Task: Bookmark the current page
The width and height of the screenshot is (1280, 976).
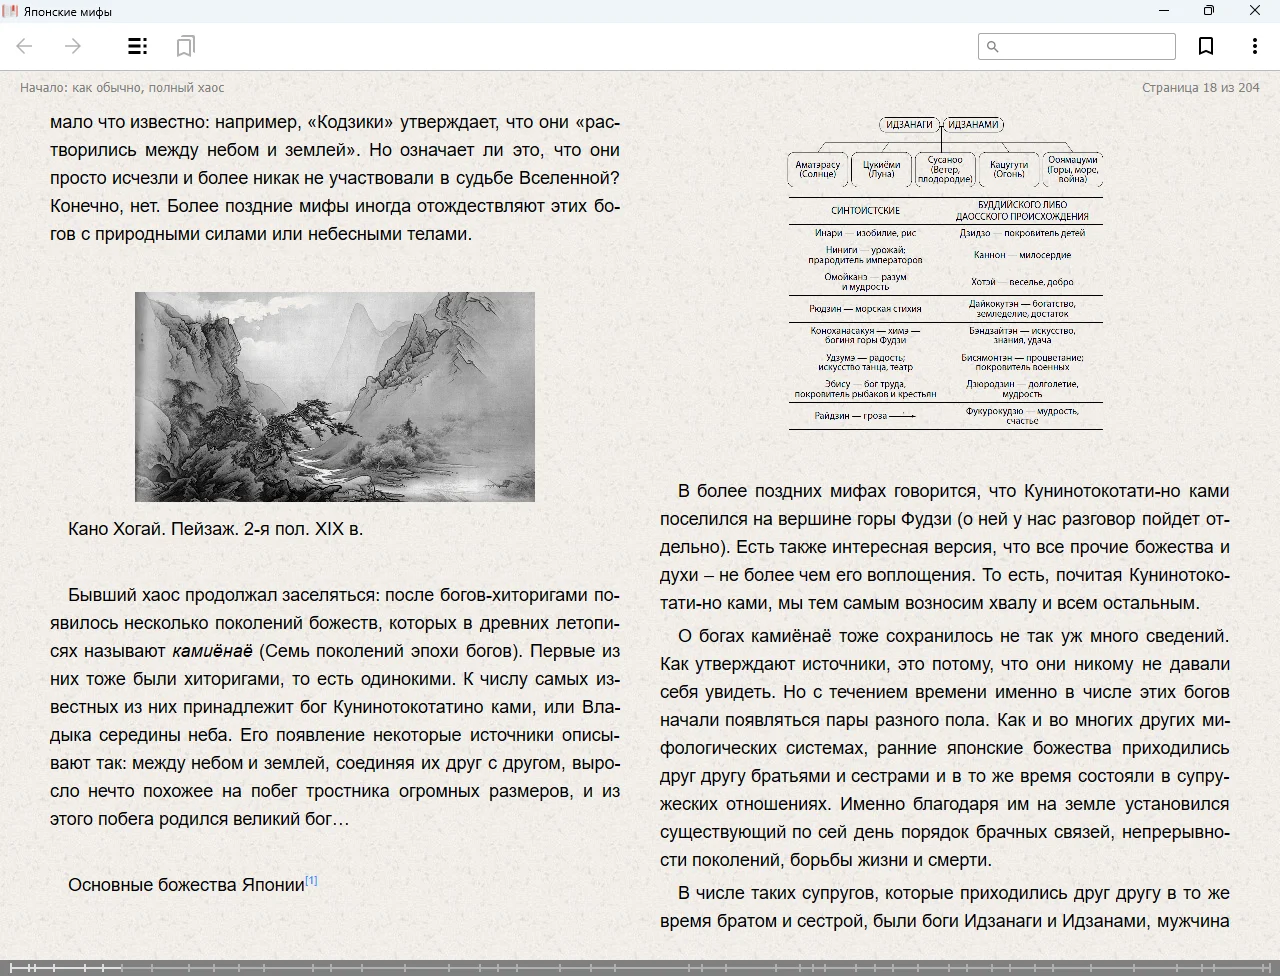Action: pyautogui.click(x=1206, y=46)
